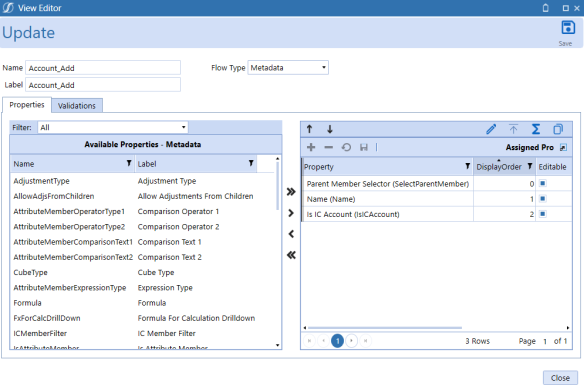Viewport: 584px width, 390px height.
Task: Click the pencil edit icon
Action: 491,129
